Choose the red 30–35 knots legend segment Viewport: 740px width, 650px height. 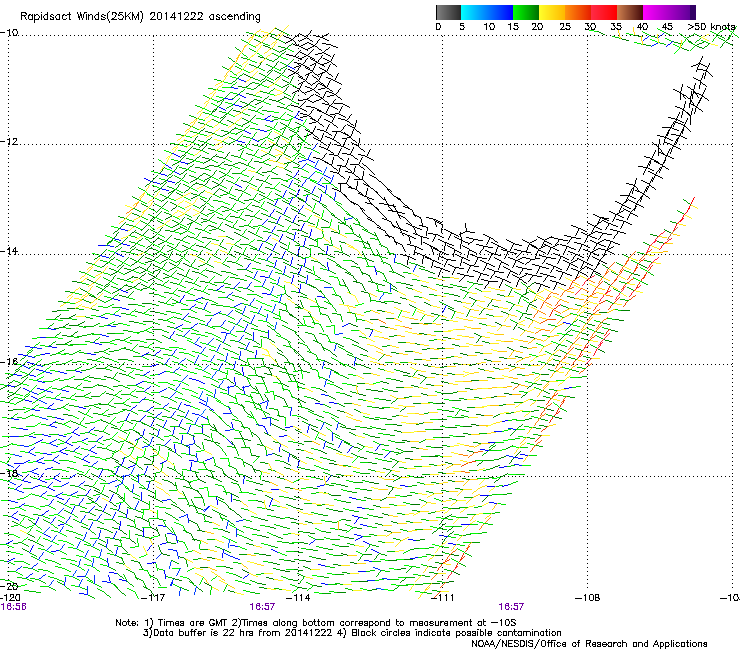[x=604, y=12]
